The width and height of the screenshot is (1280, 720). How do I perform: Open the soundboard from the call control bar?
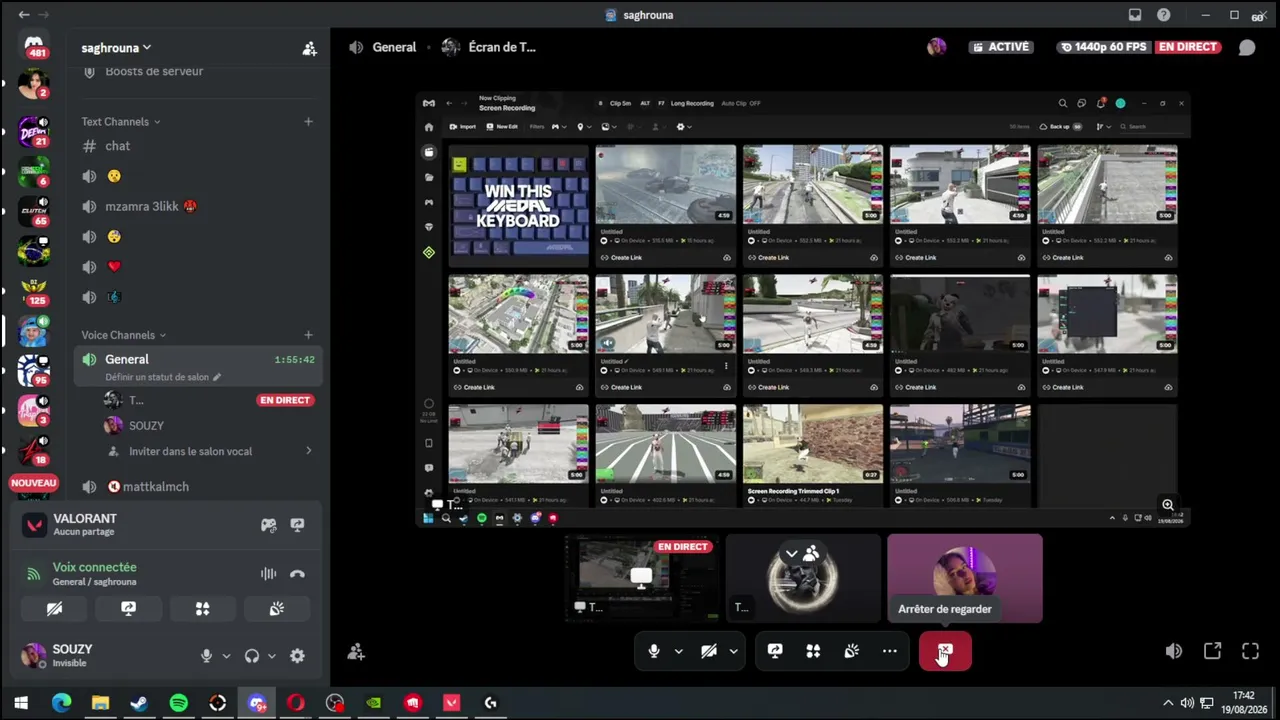click(x=852, y=651)
